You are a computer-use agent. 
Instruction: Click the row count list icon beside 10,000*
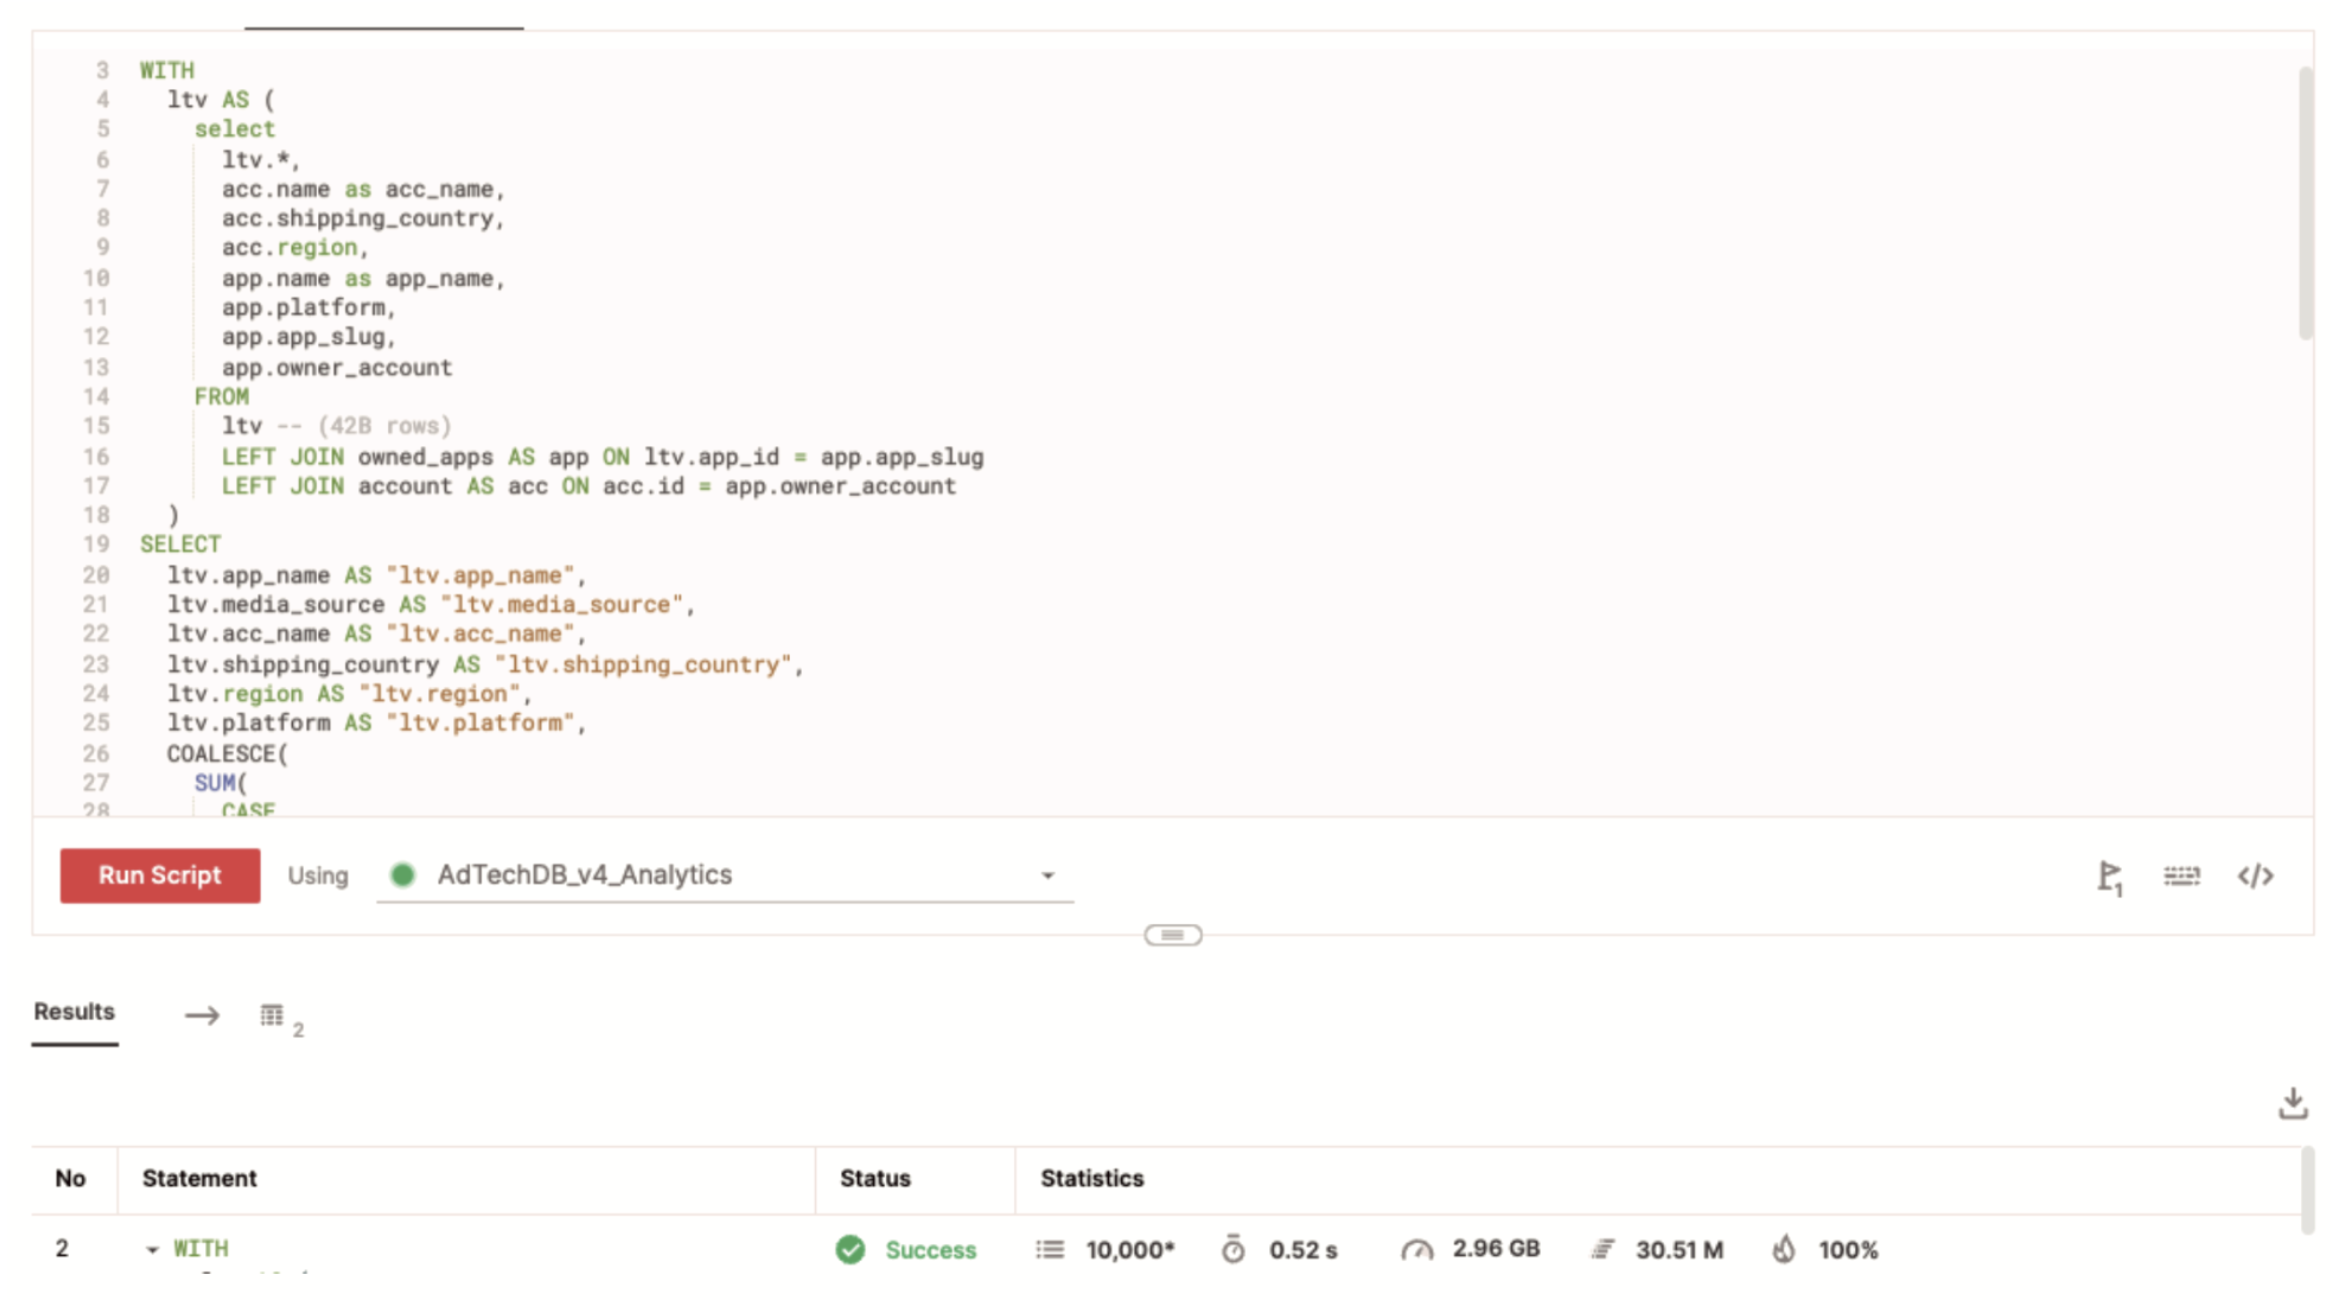1049,1249
